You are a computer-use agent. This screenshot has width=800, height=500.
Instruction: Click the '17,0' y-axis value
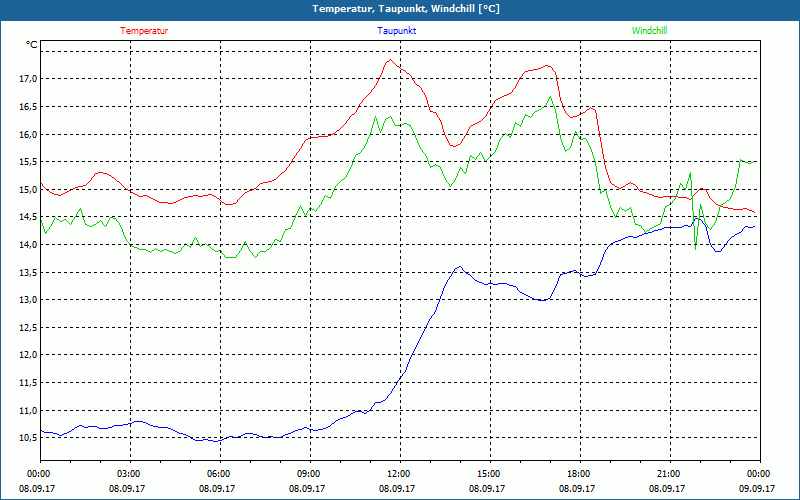[x=28, y=79]
